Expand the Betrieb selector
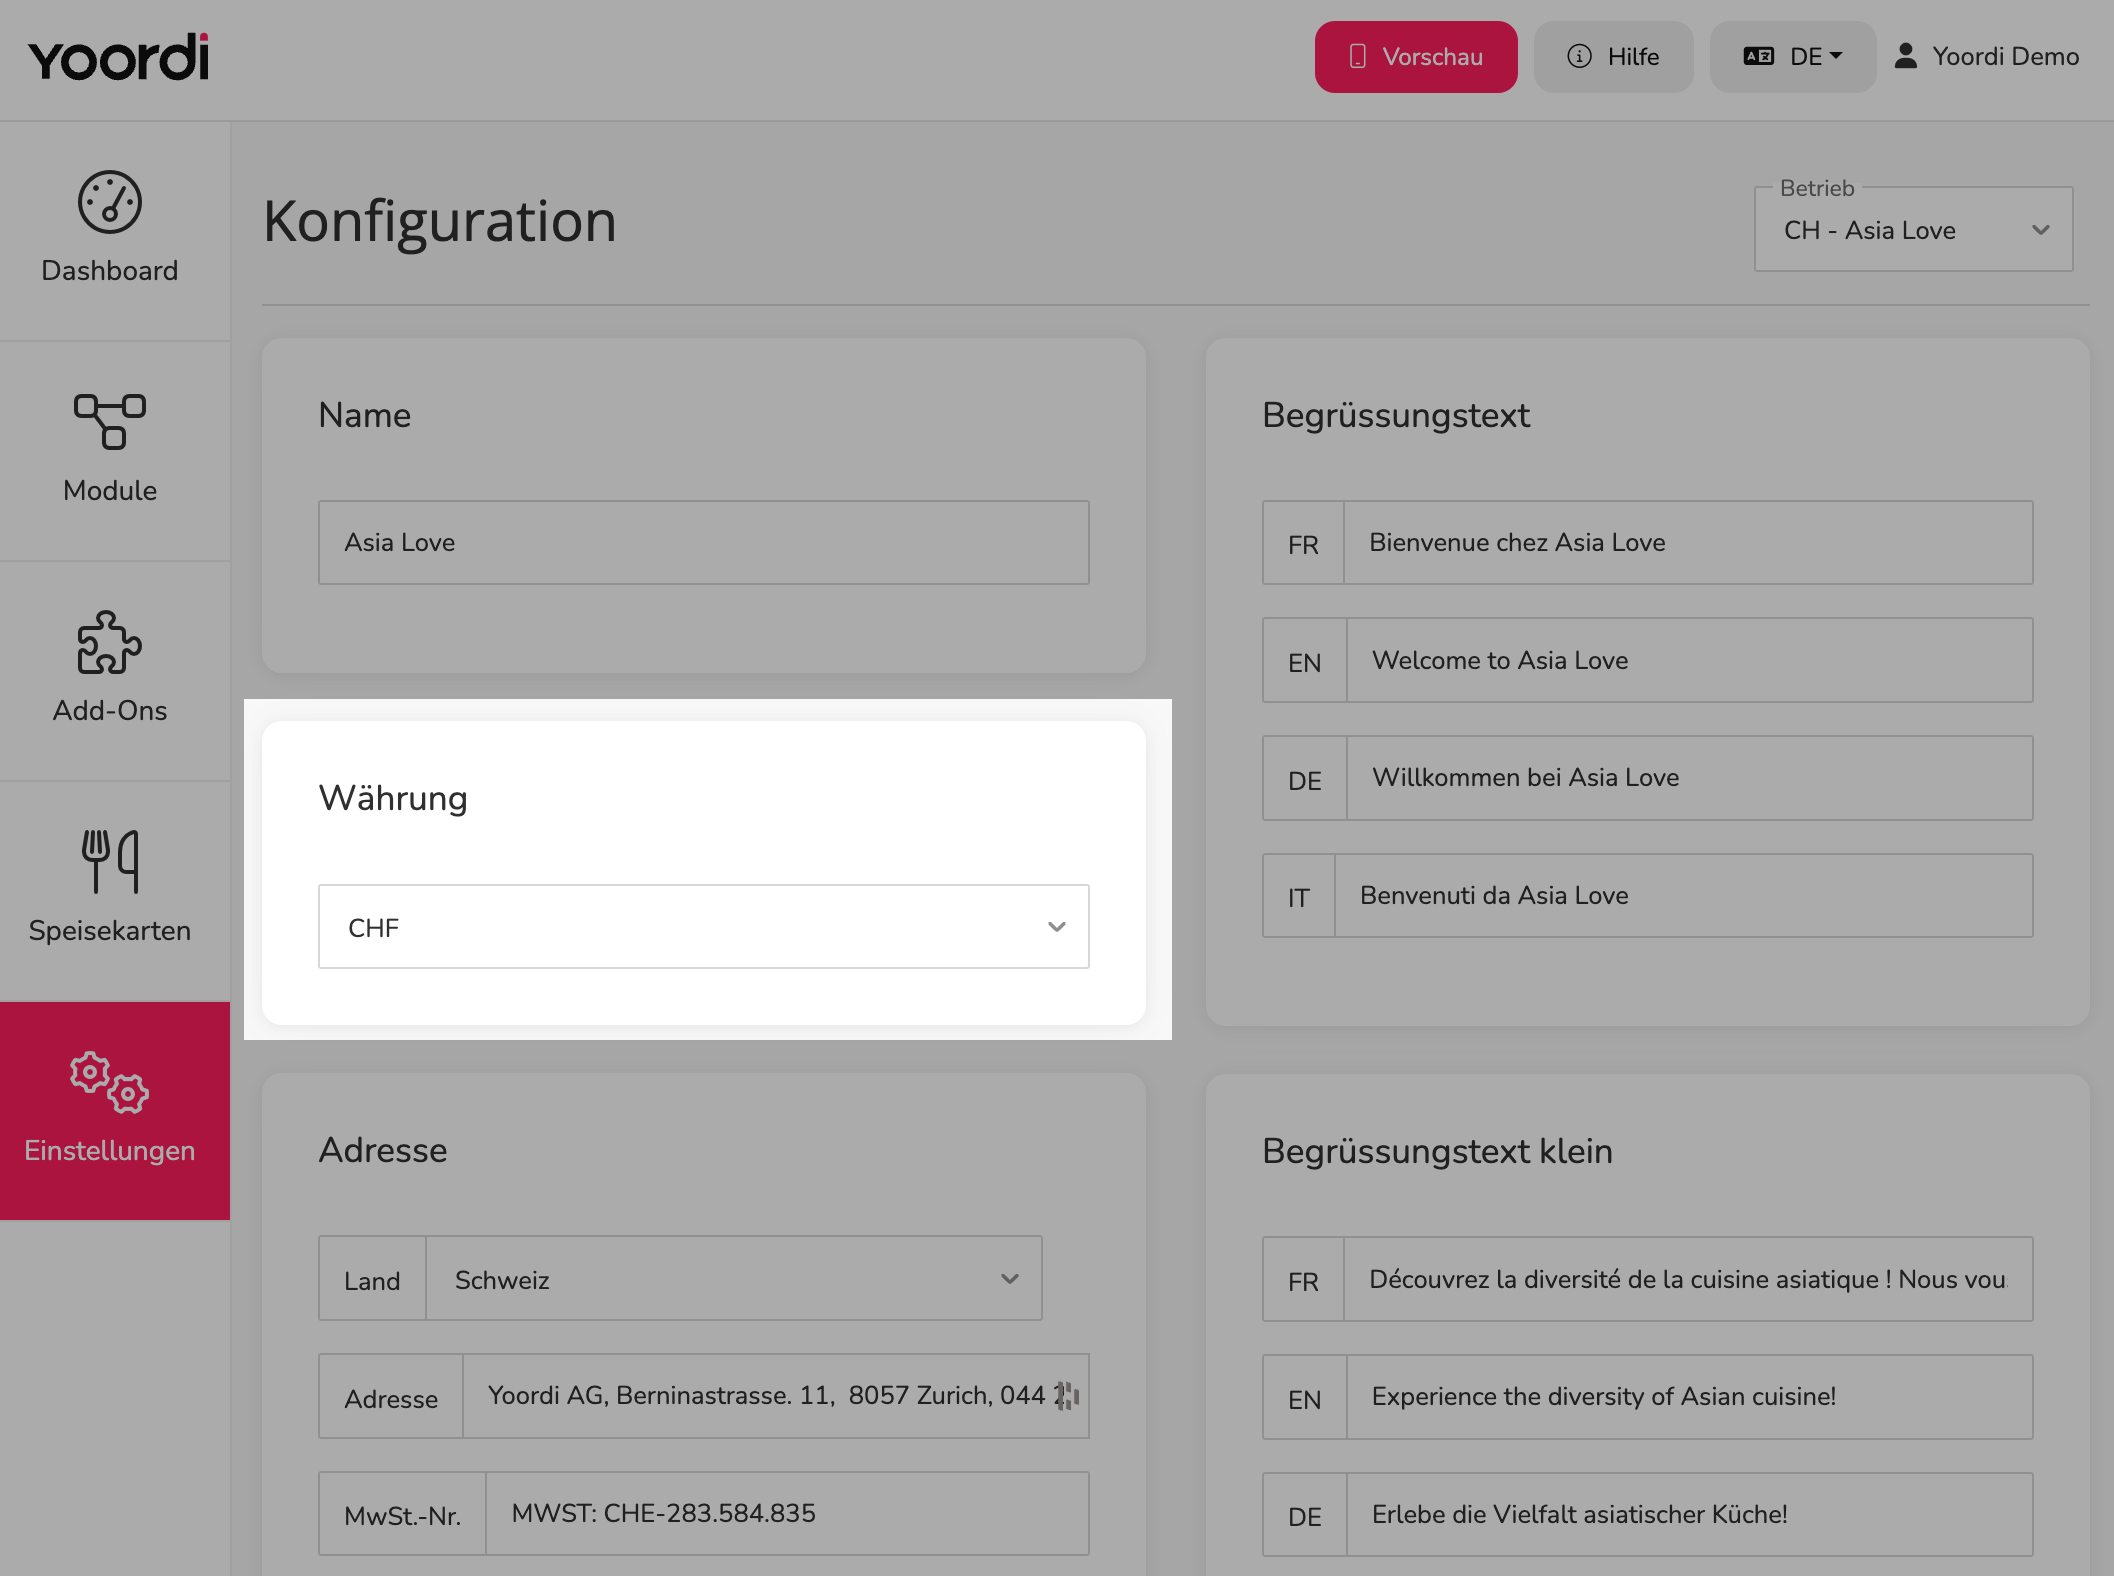The width and height of the screenshot is (2114, 1576). click(x=1913, y=230)
